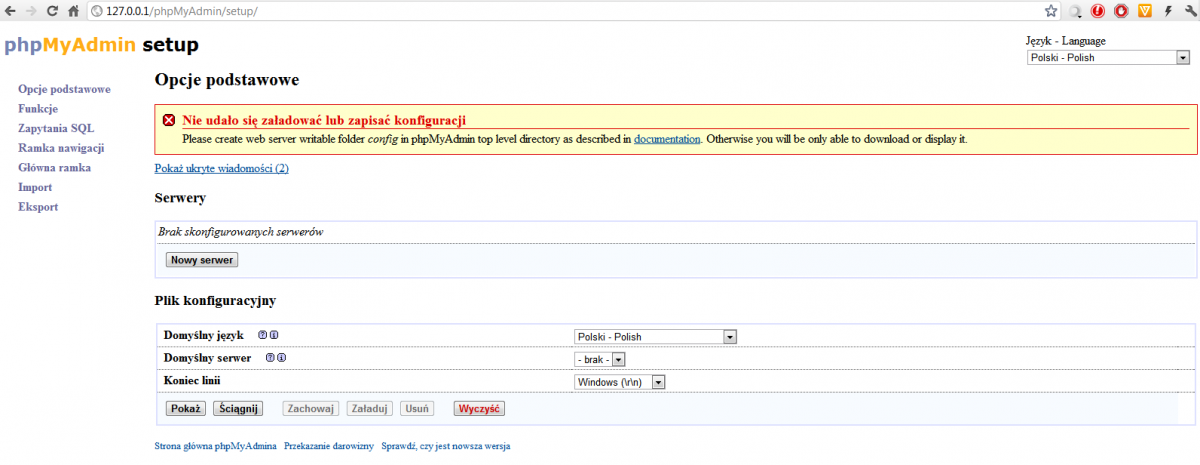The width and height of the screenshot is (1200, 465).
Task: Reload the page with the refresh icon
Action: coord(52,11)
